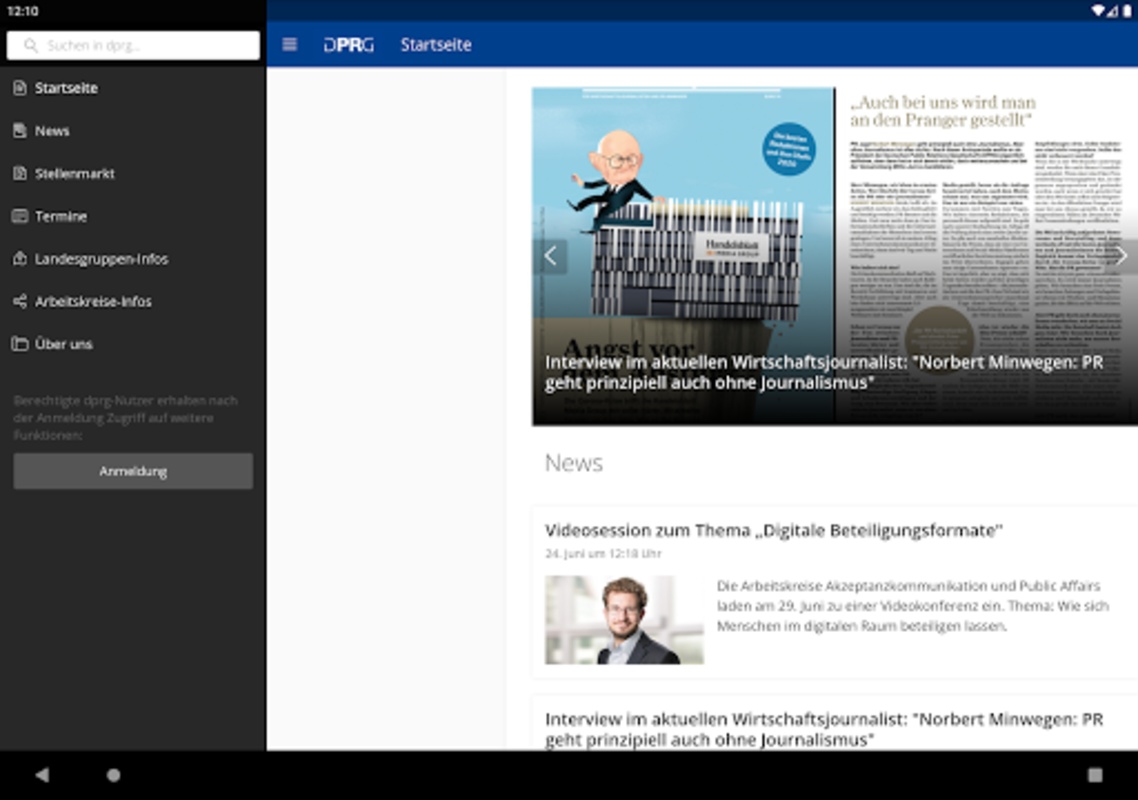Open the hamburger menu icon
The height and width of the screenshot is (800, 1138).
pyautogui.click(x=290, y=44)
